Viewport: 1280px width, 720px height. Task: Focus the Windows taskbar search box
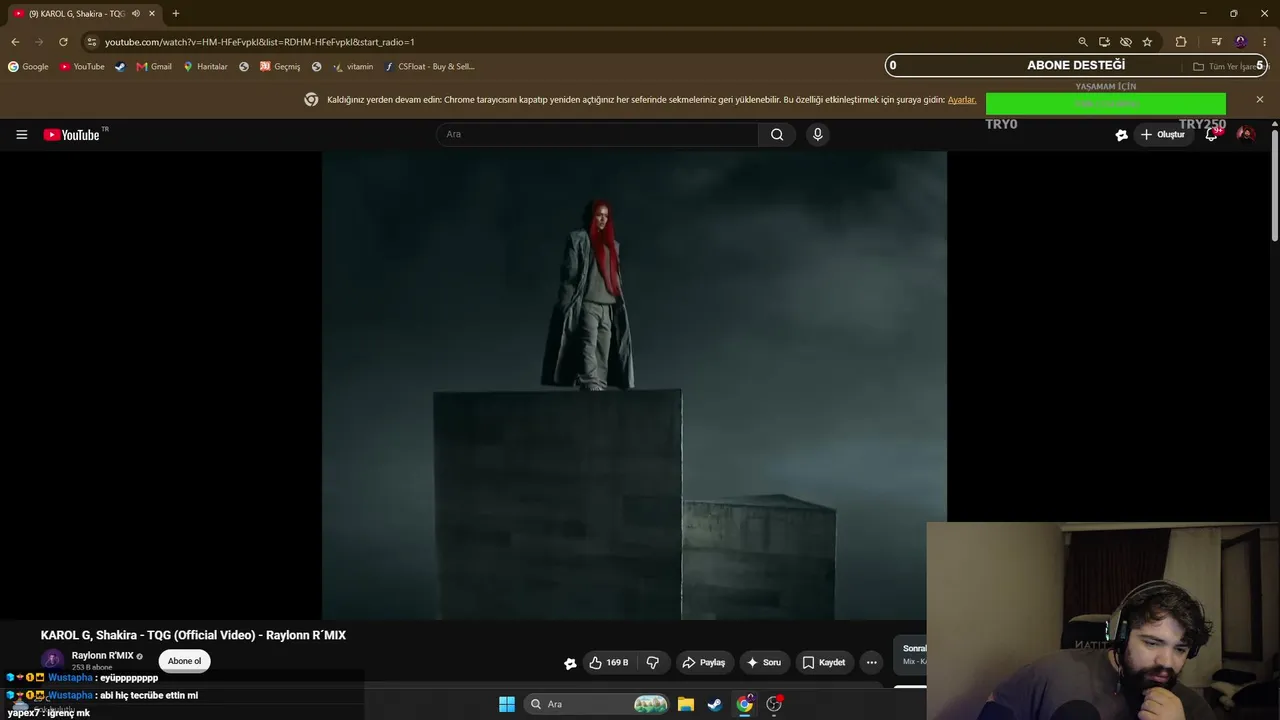tap(598, 704)
